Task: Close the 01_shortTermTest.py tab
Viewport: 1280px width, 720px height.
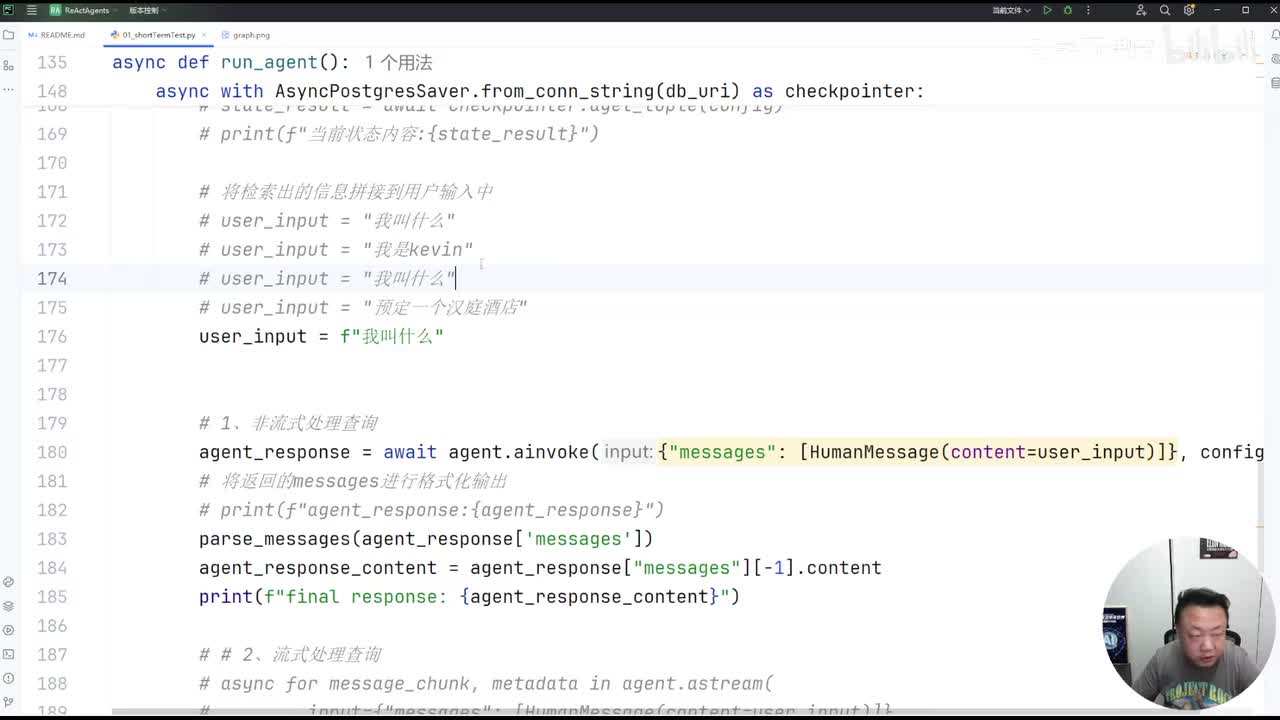Action: 205,35
